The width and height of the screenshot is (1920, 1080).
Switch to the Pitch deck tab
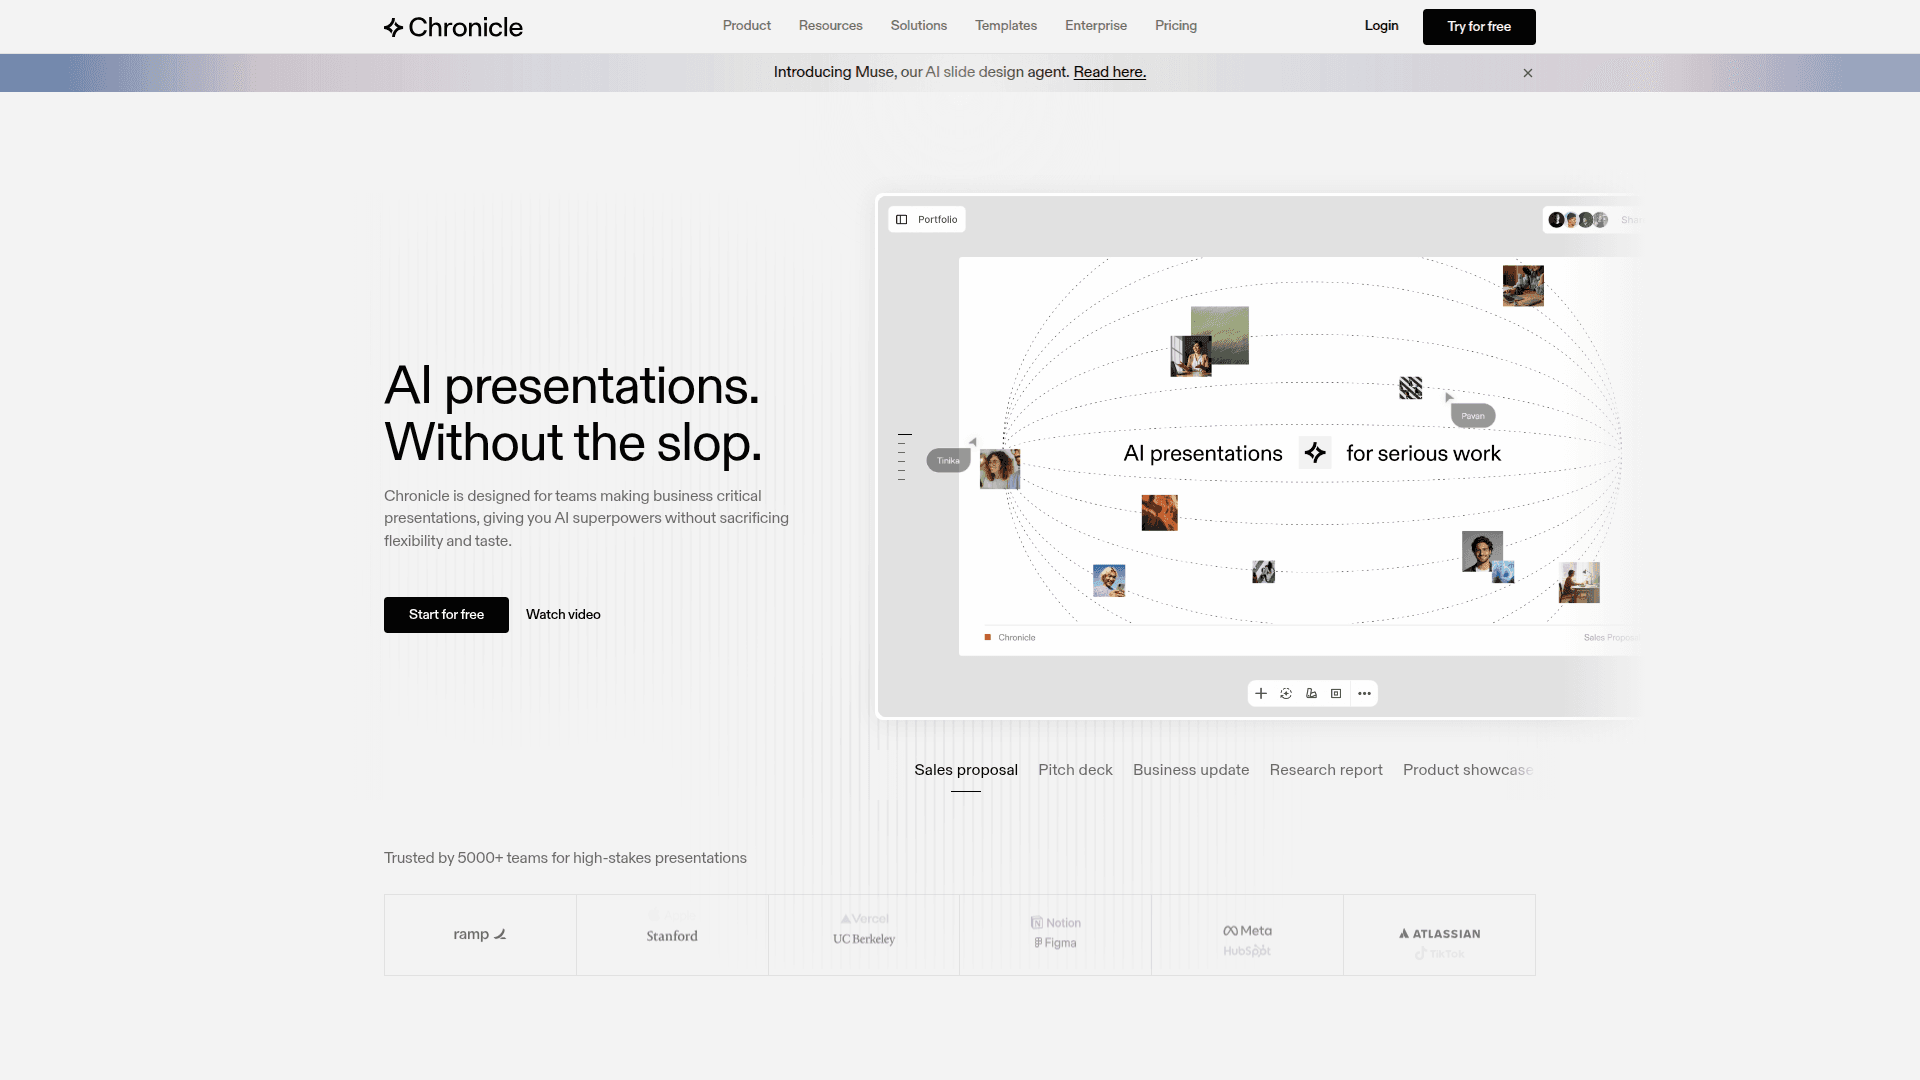coord(1075,769)
